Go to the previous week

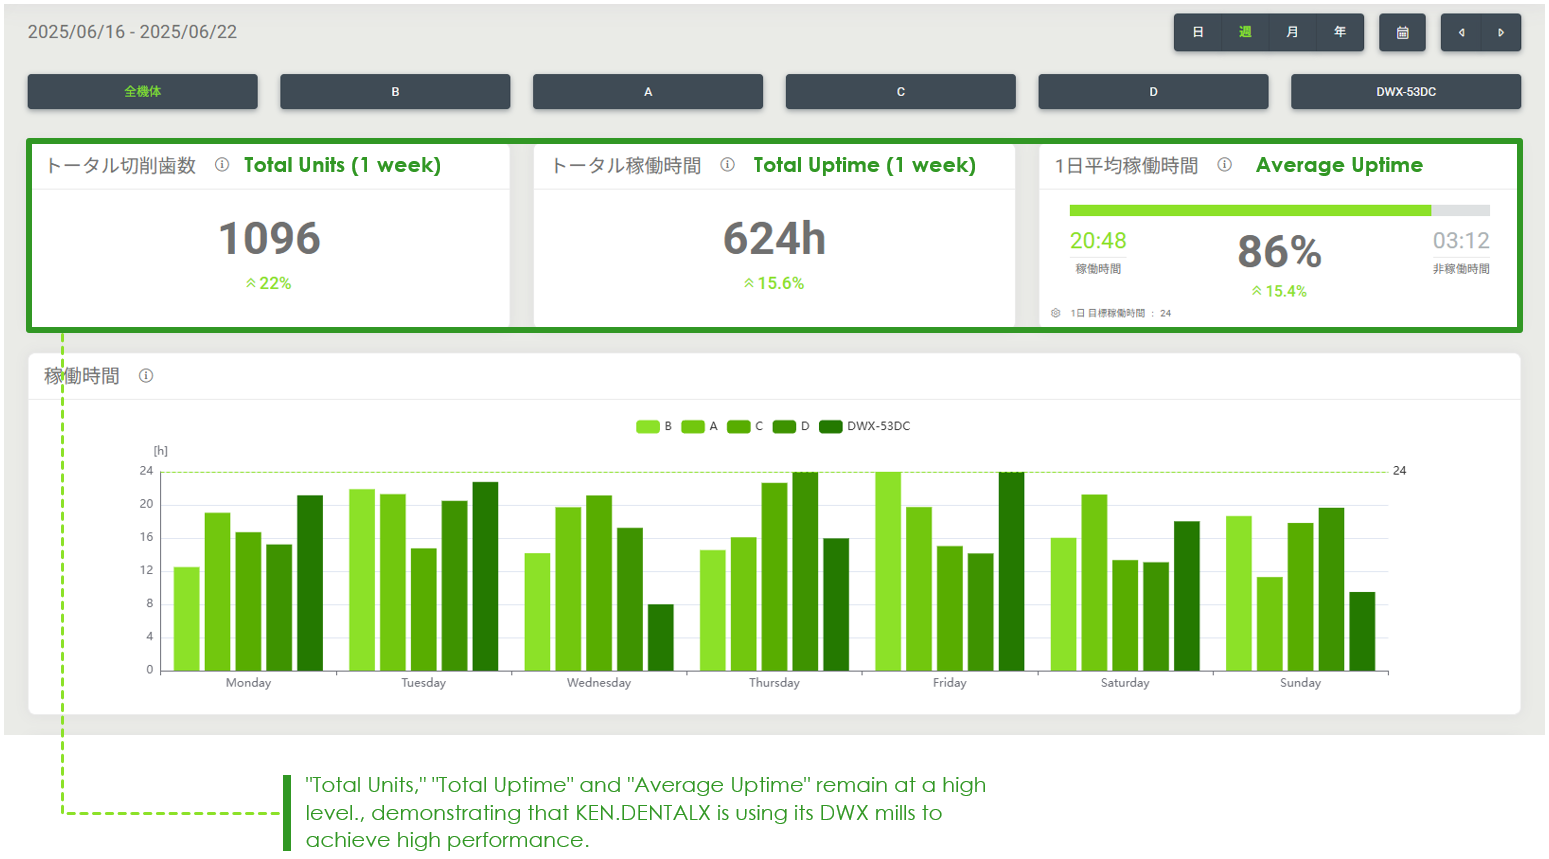[x=1461, y=32]
